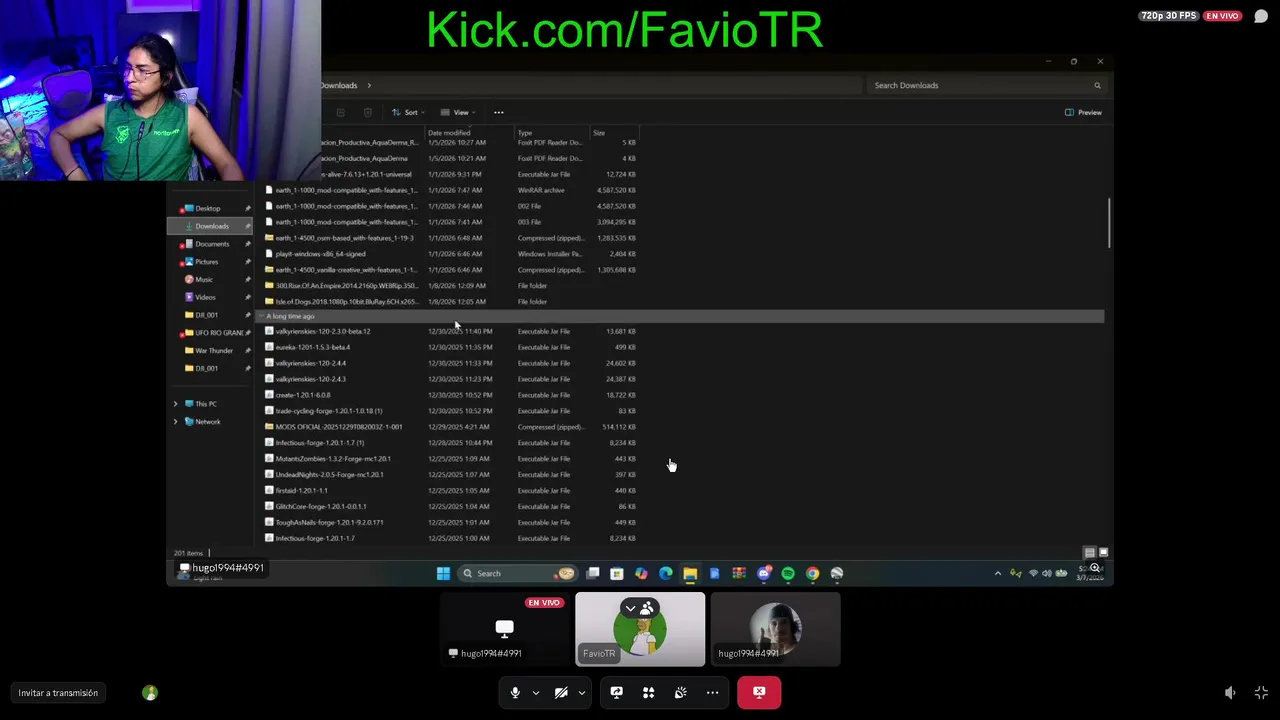Click the green avatar beside Invitar a transmisión
1280x720 pixels.
(150, 692)
